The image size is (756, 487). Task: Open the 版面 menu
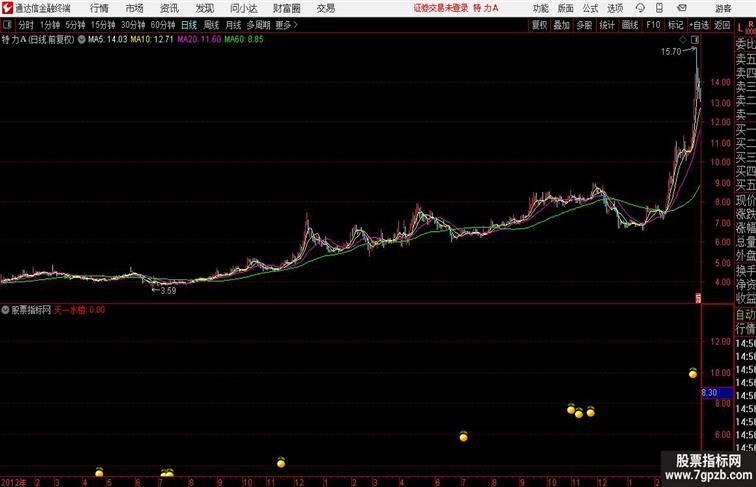(566, 8)
